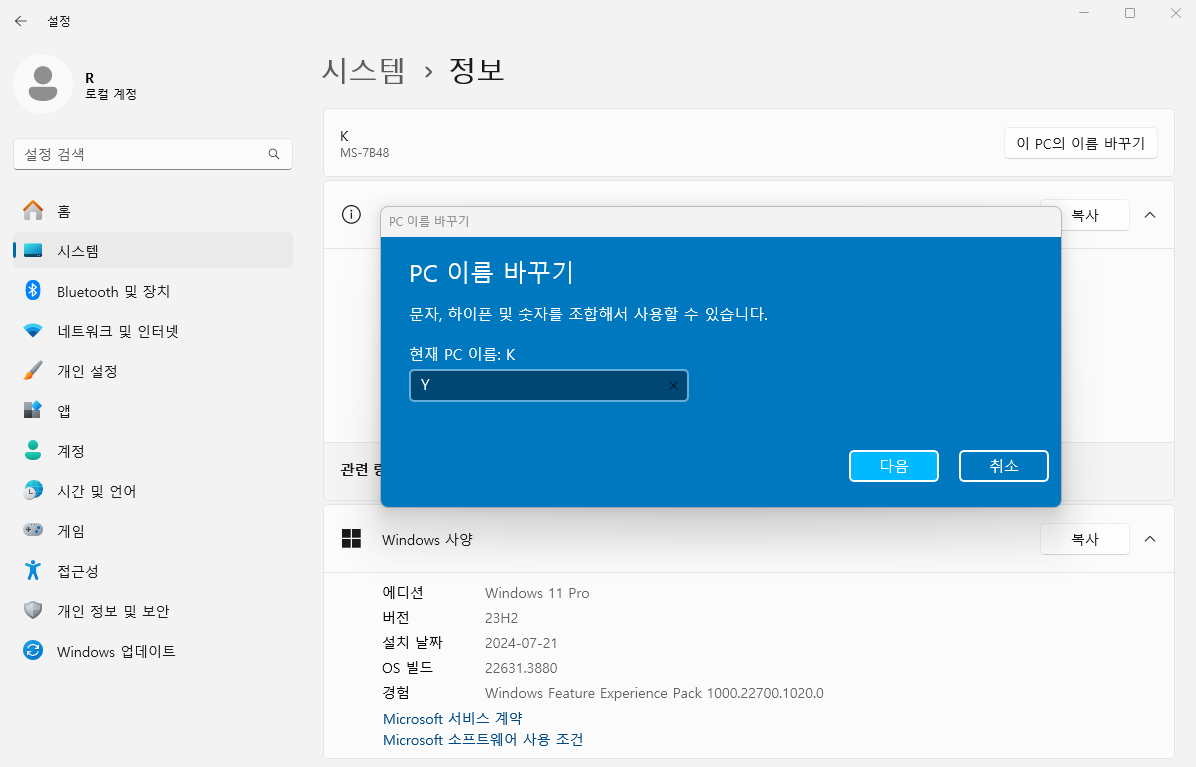This screenshot has height=767, width=1196.
Task: Click the Privacy shield icon
Action: 33,610
